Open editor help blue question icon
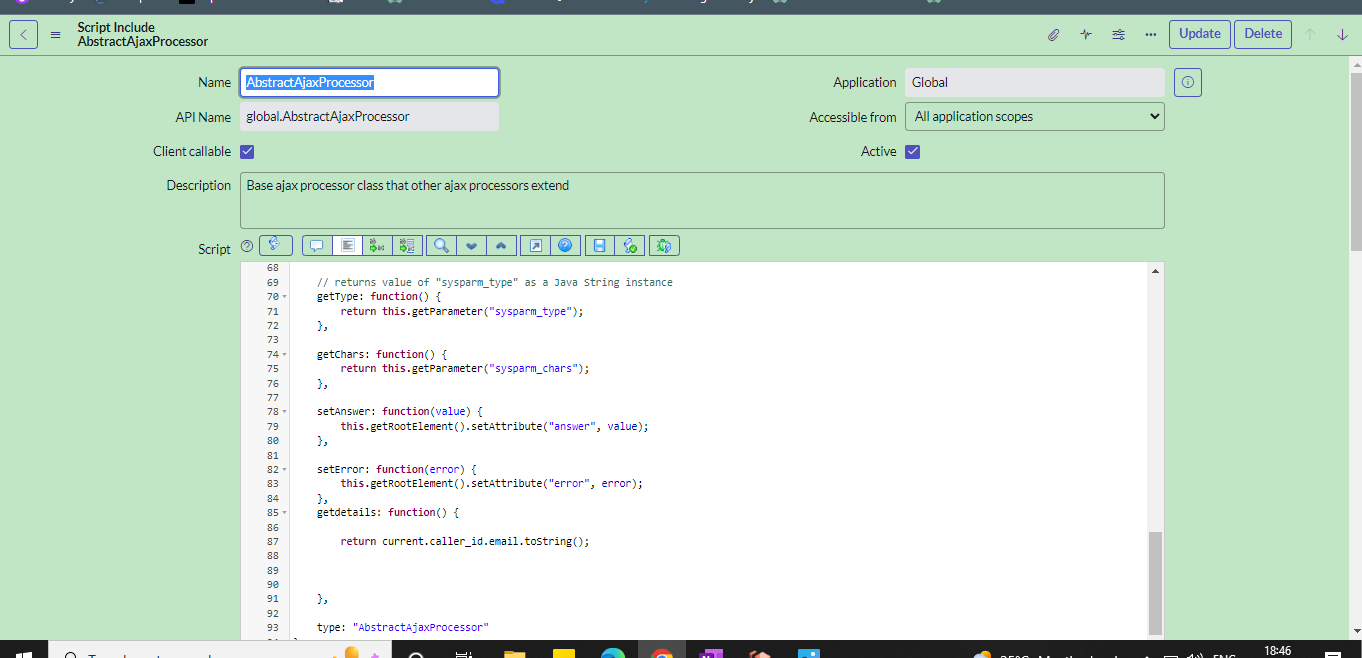 tap(565, 245)
